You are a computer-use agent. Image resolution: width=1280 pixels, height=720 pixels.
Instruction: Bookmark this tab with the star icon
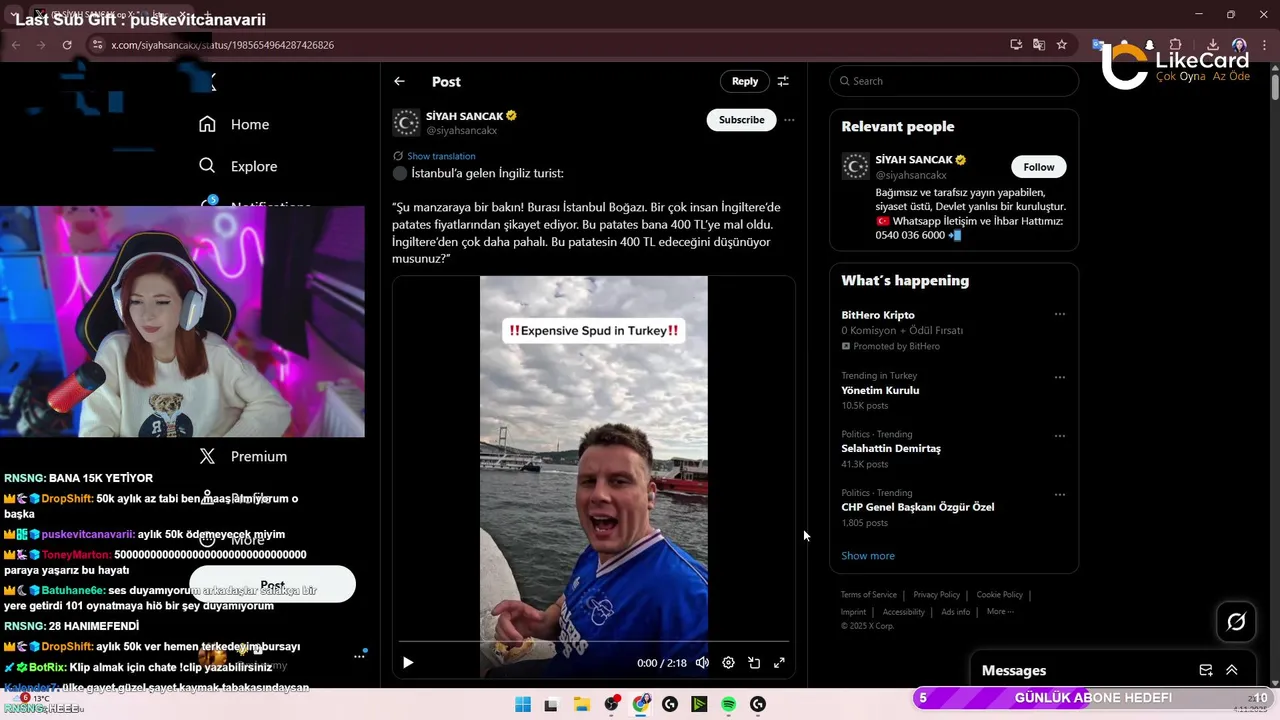tap(1062, 45)
